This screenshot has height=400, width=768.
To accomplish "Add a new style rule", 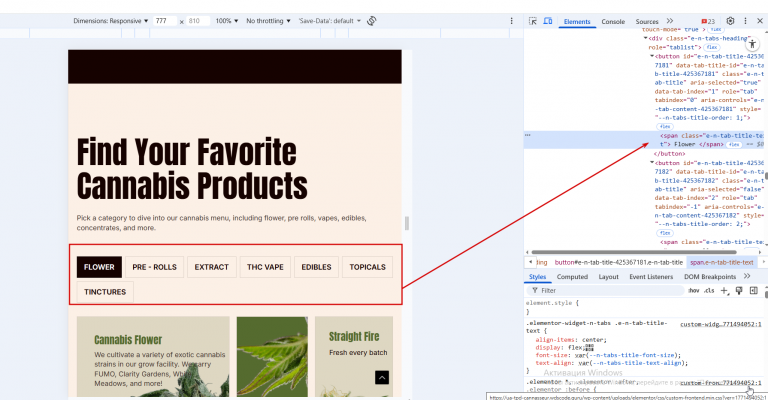I will pos(724,290).
